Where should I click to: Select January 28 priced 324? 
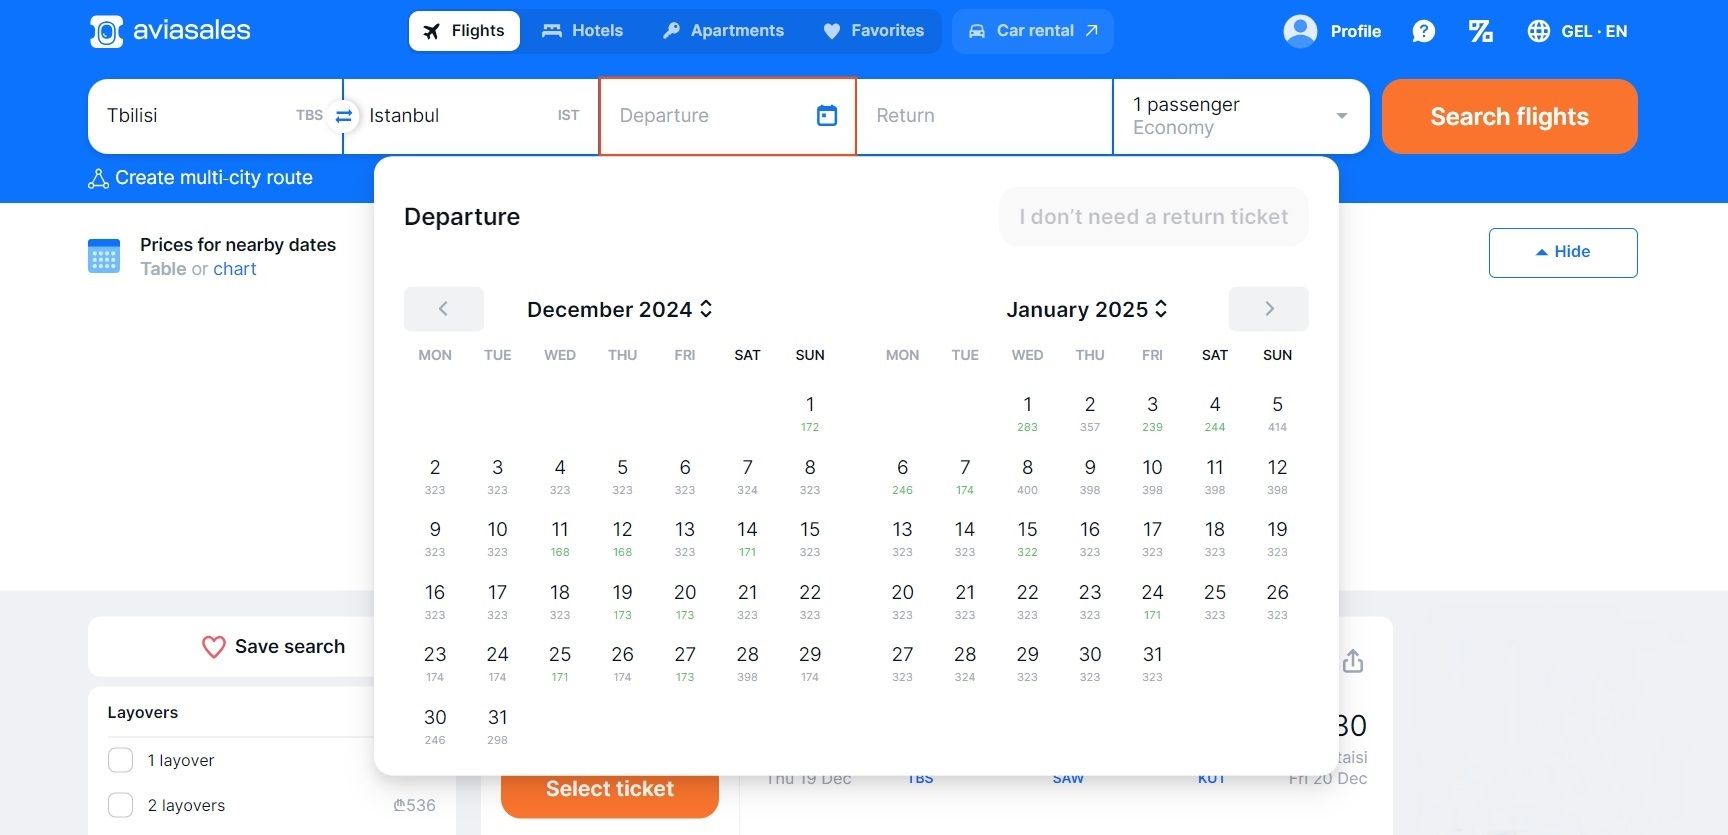[x=965, y=663]
